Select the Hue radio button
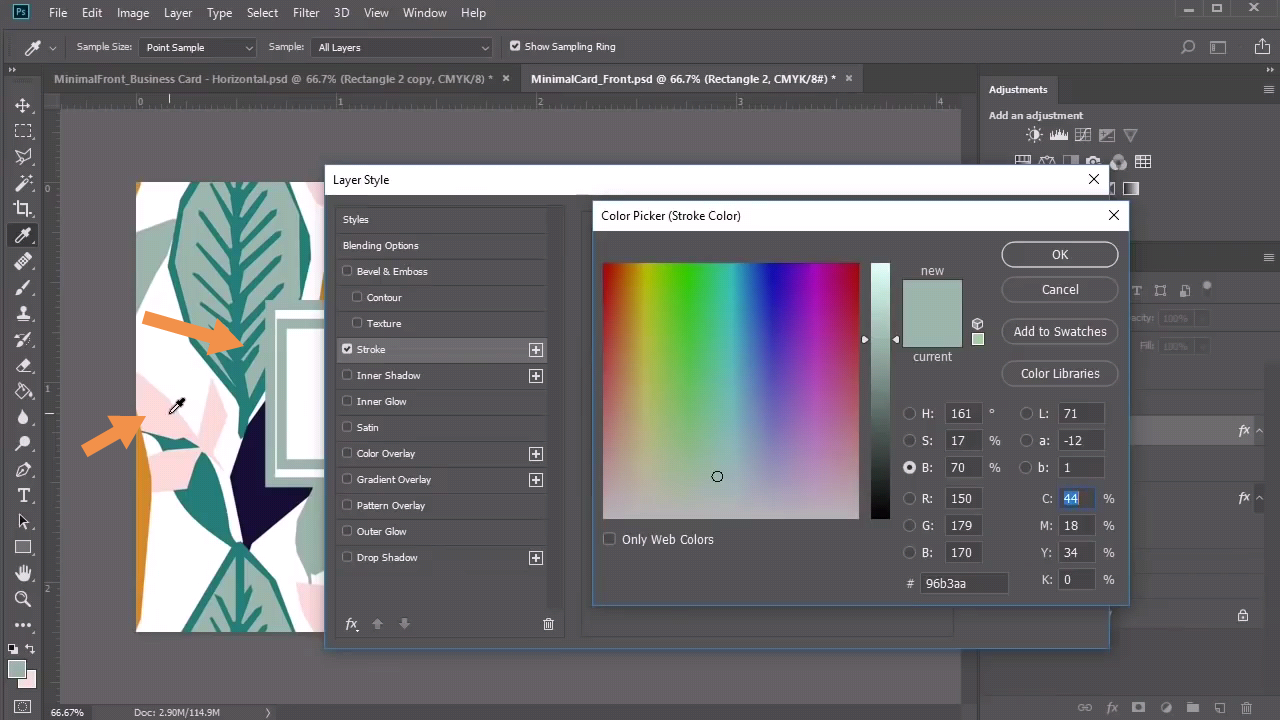The image size is (1280, 720). click(909, 413)
